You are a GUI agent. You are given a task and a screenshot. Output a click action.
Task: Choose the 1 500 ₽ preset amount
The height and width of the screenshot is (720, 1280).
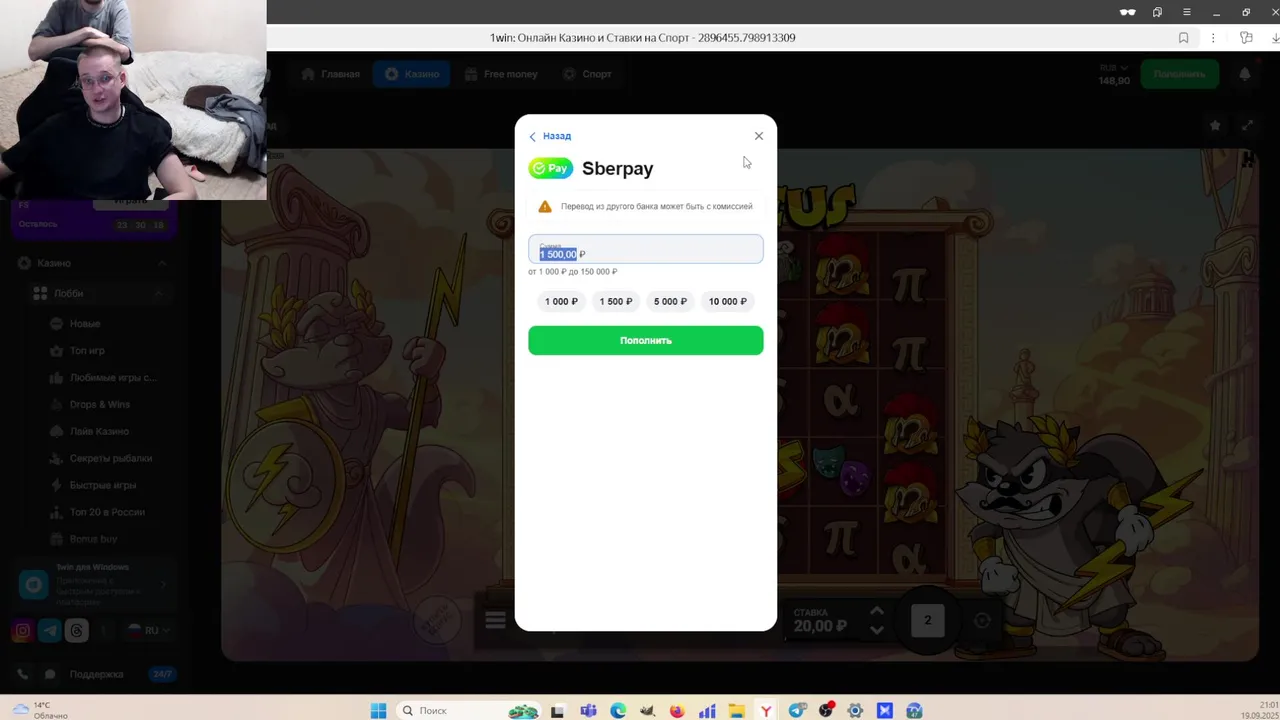615,301
